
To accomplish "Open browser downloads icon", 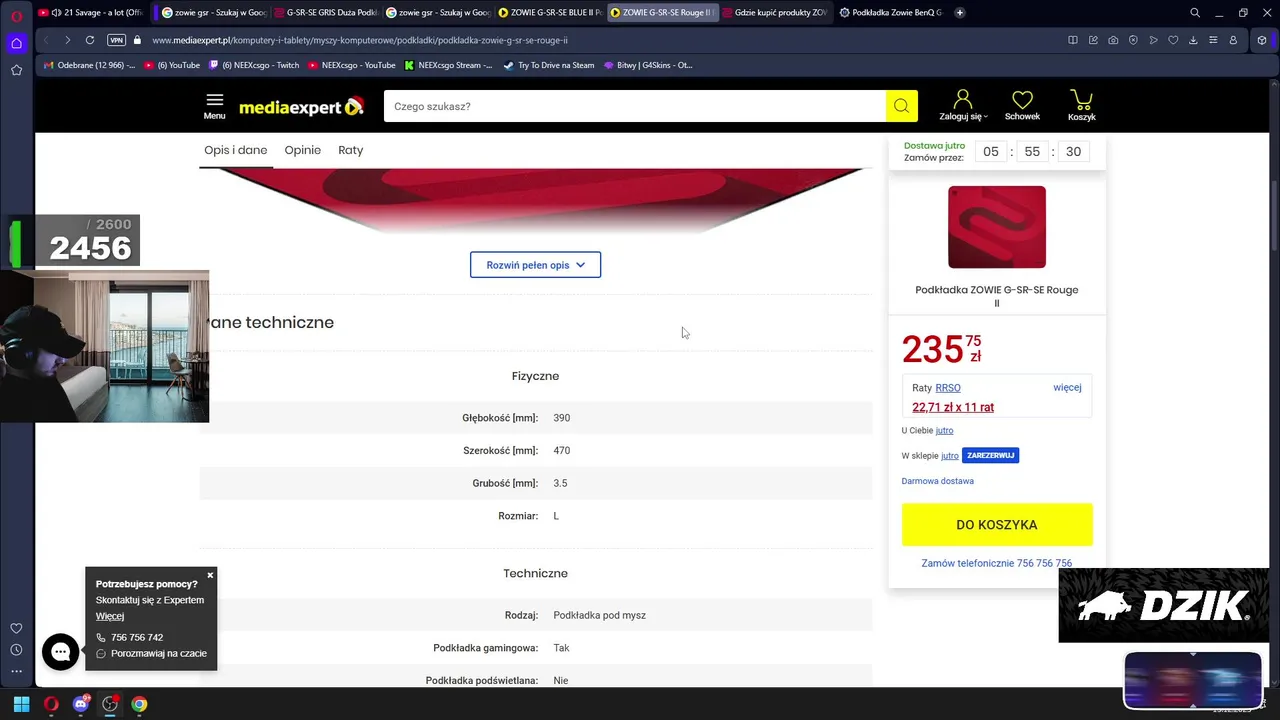I will tap(1193, 40).
